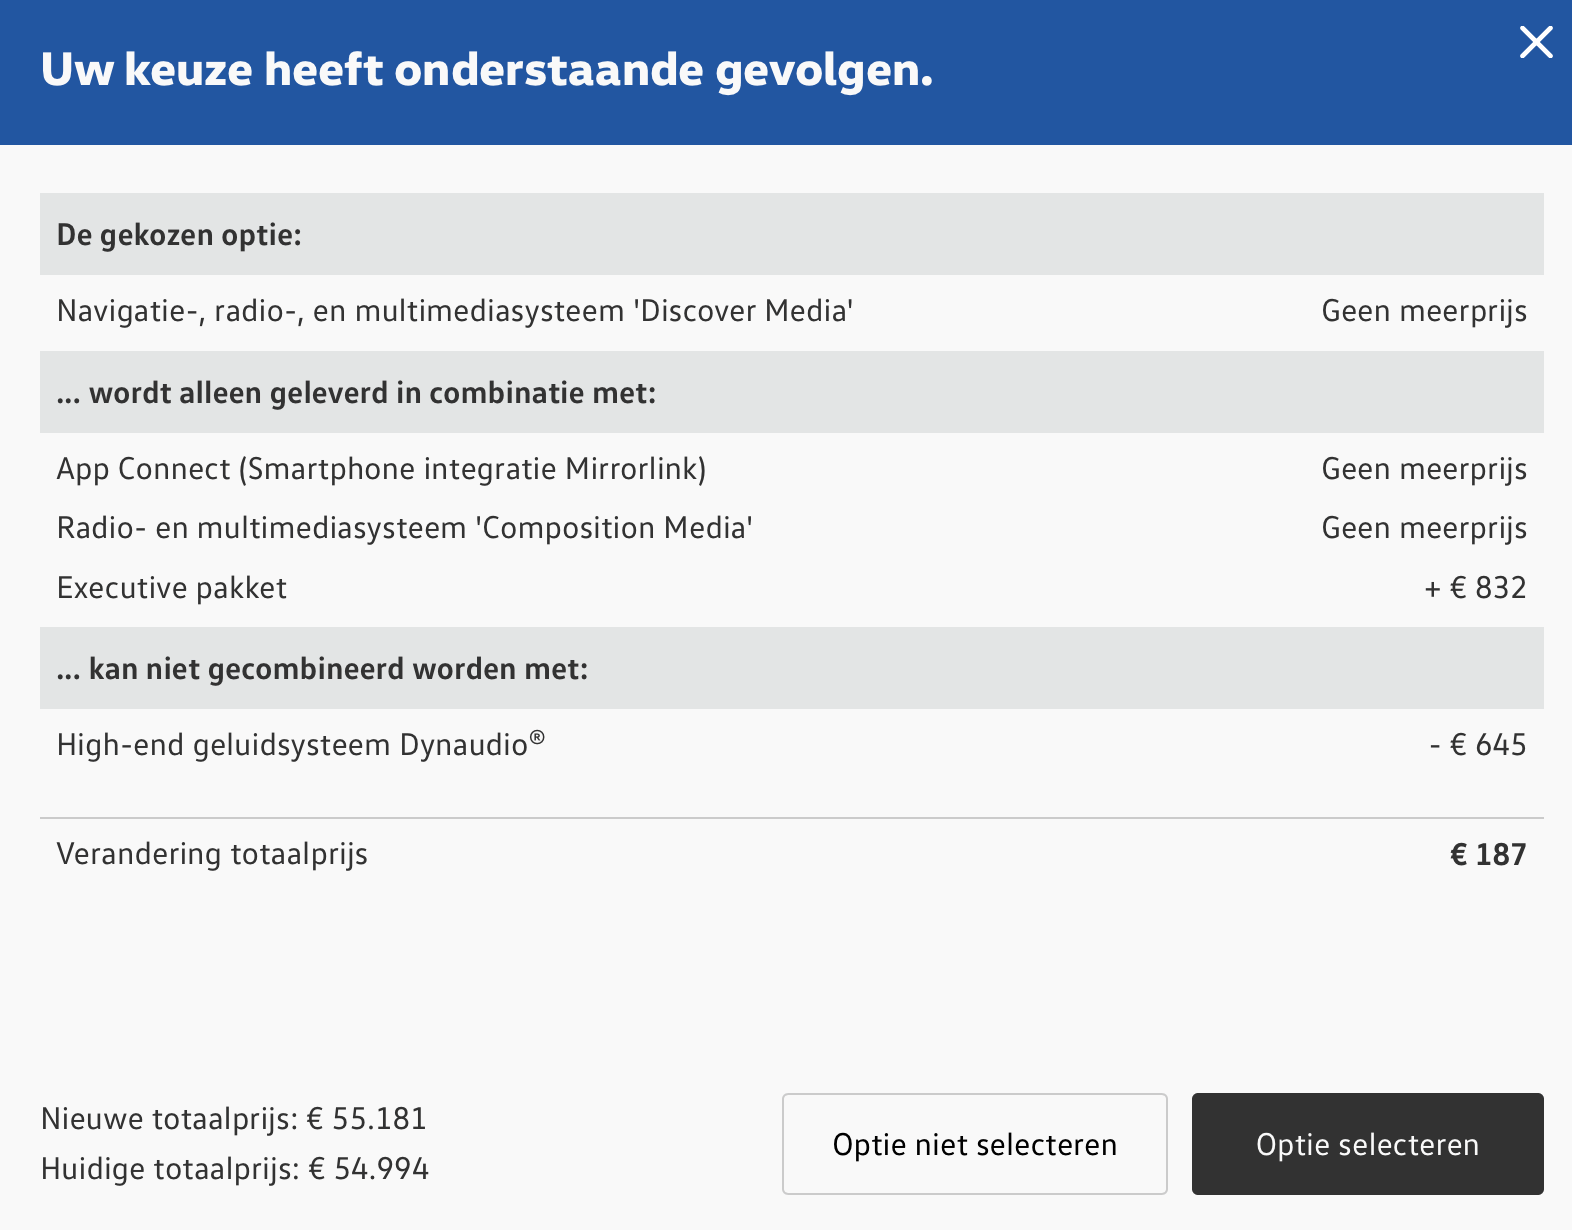Click 'Geen meerprijs' beside Composition Media
1572x1230 pixels.
click(x=1423, y=528)
